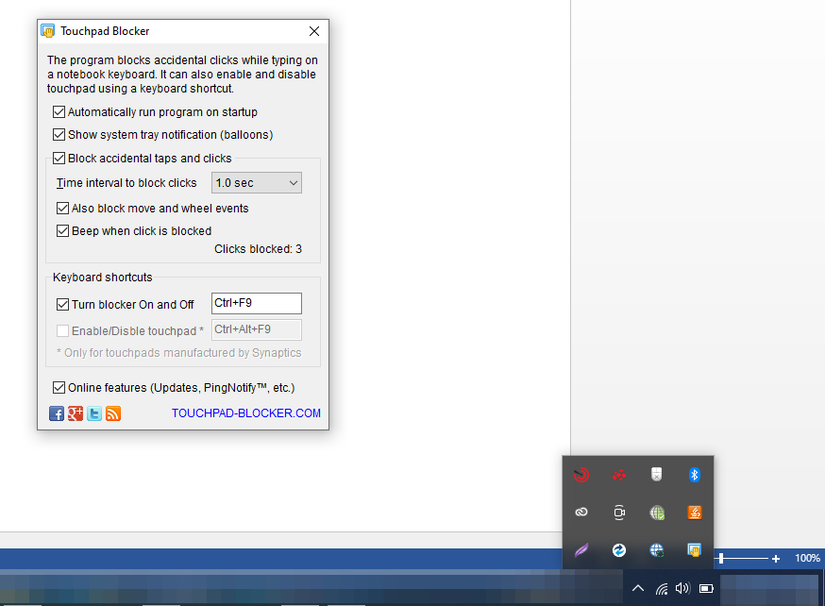Open the Bluetooth icon in the system tray

click(x=694, y=475)
